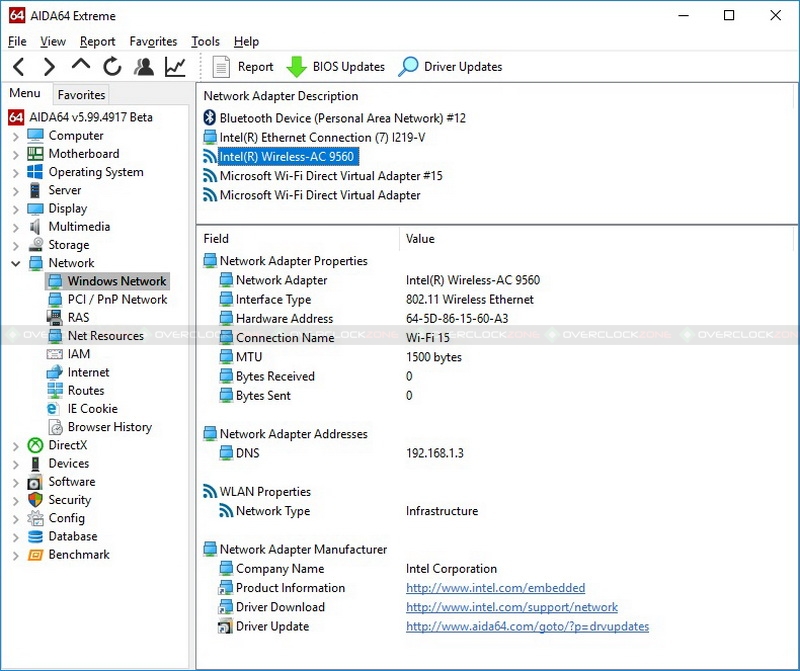Expand the Server tree node
The height and width of the screenshot is (671, 800).
click(x=16, y=191)
